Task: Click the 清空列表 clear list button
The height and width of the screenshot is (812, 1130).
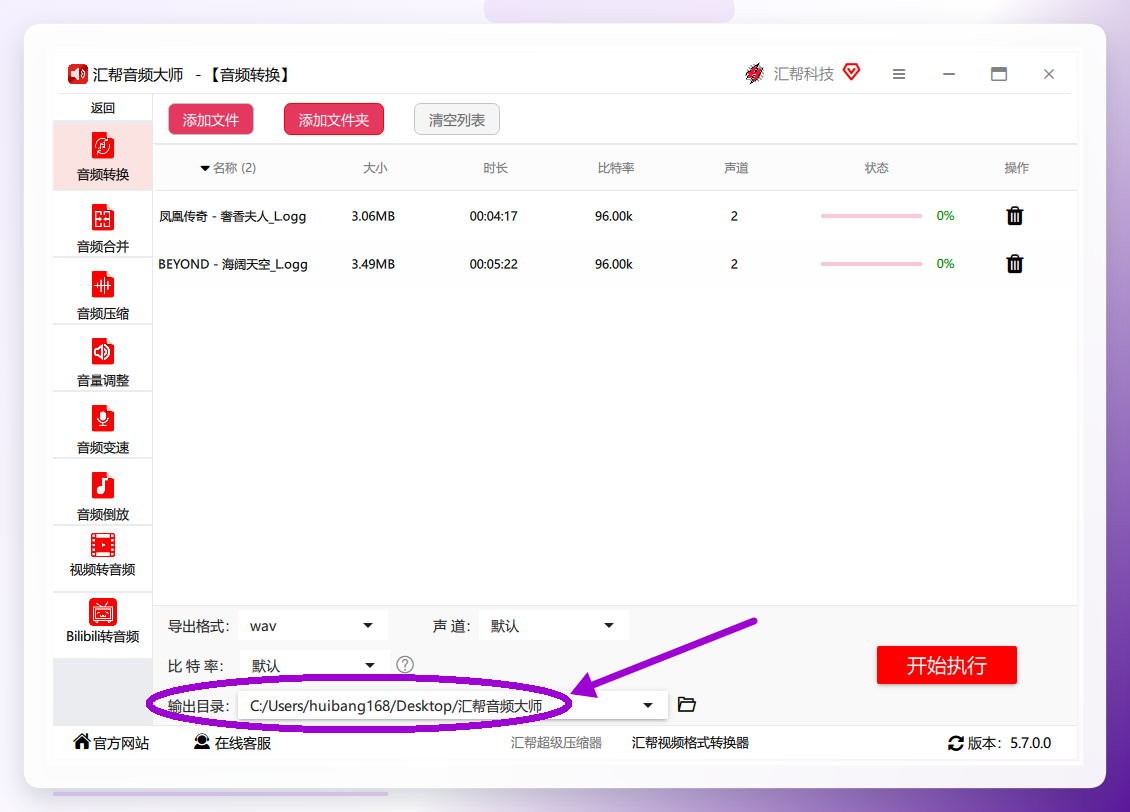Action: coord(457,120)
